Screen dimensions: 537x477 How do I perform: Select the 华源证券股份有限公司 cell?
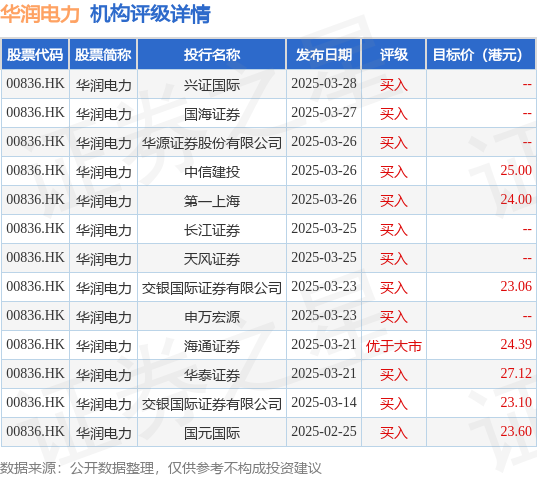point(212,143)
